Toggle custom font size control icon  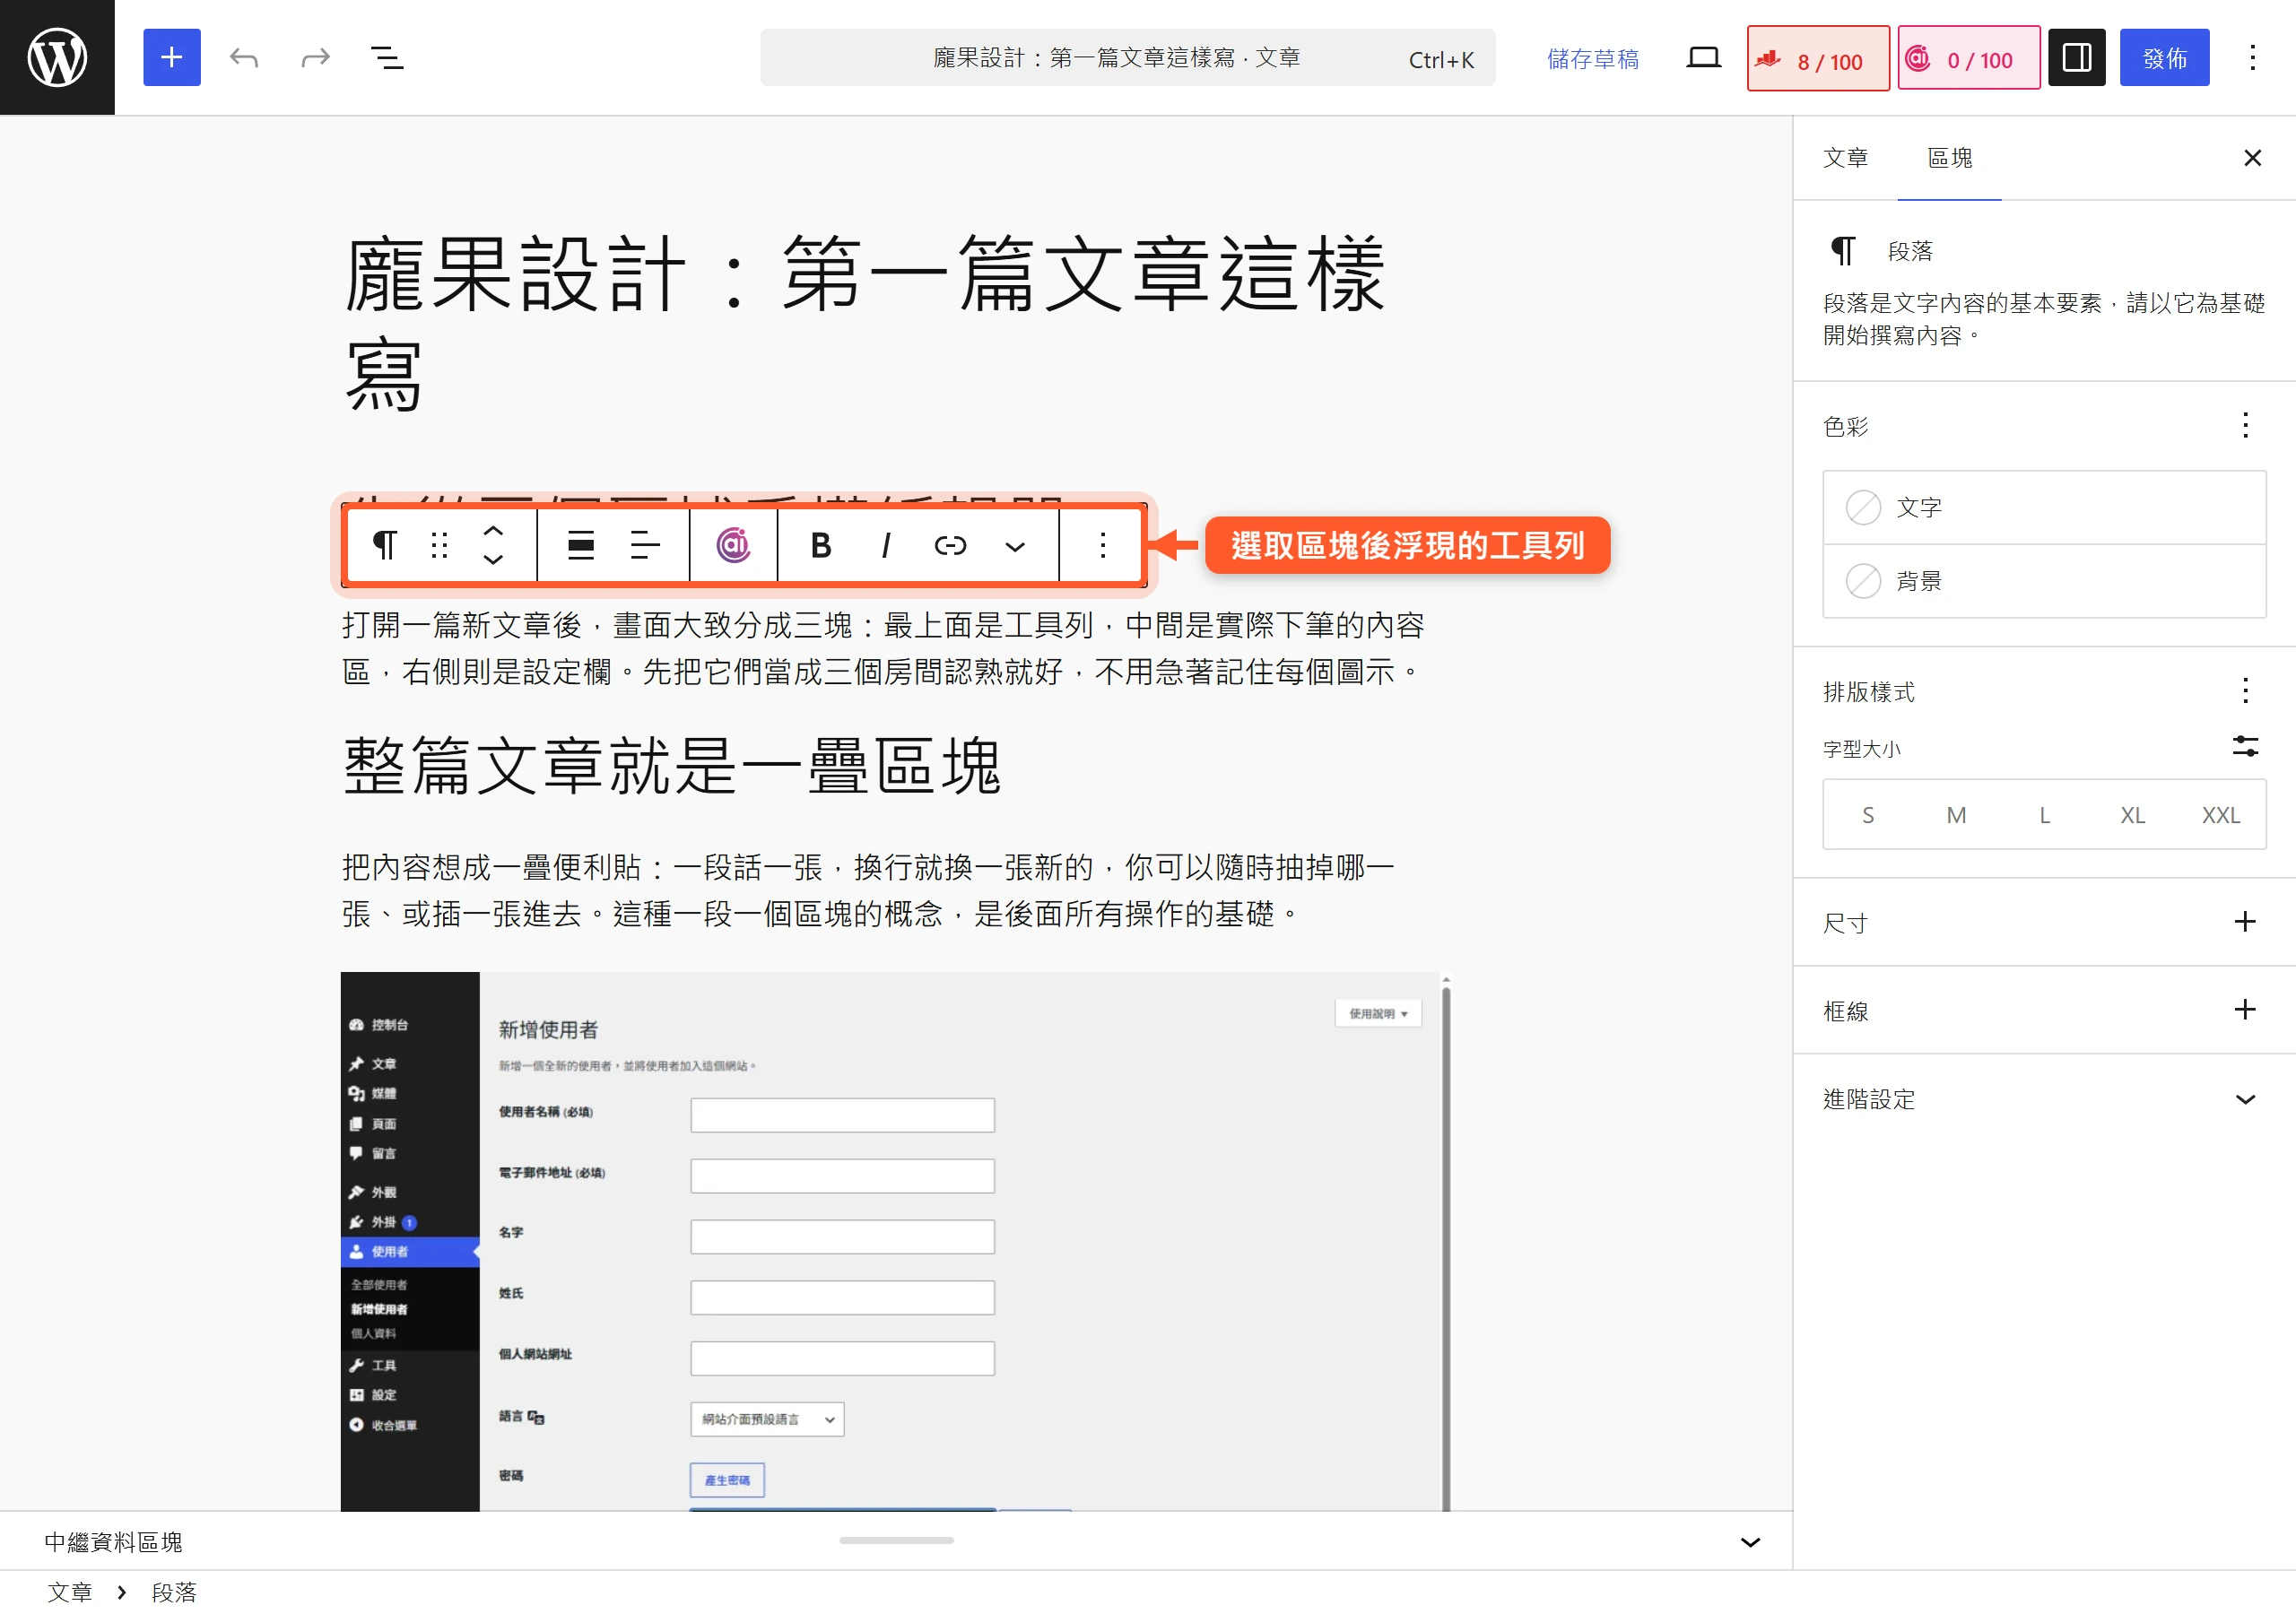[2245, 746]
